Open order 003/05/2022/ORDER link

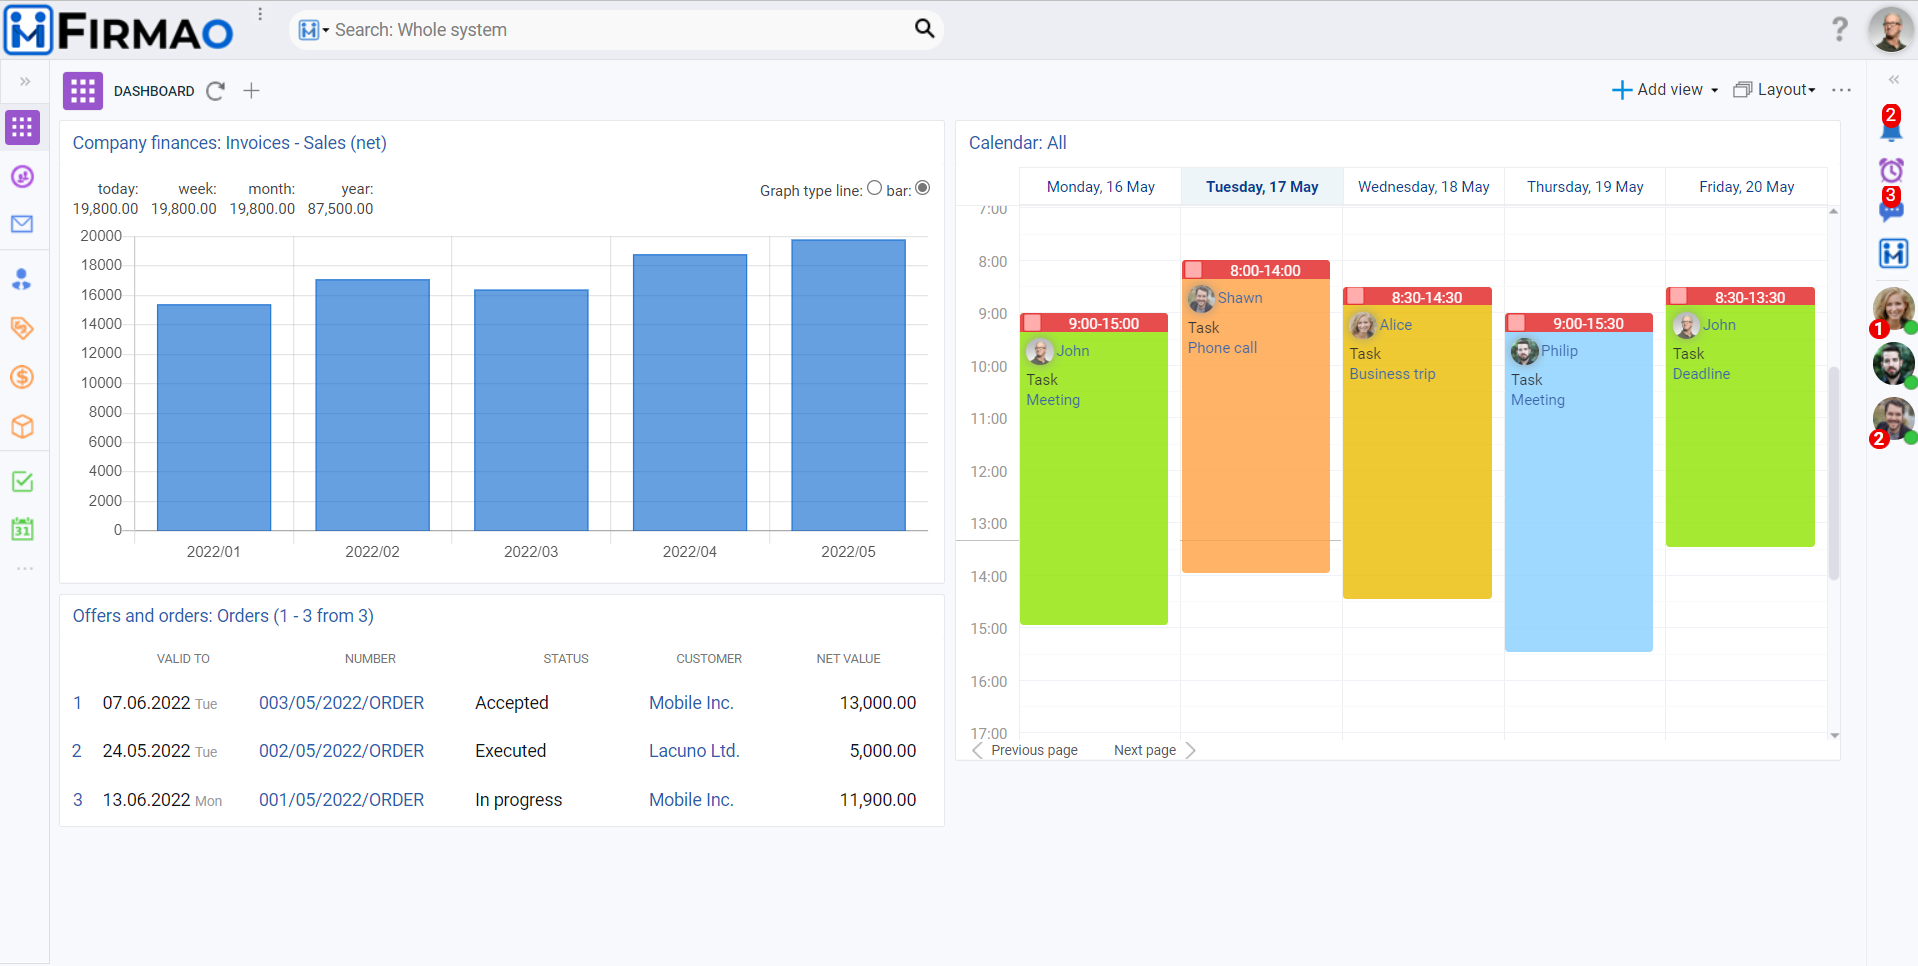(x=341, y=702)
